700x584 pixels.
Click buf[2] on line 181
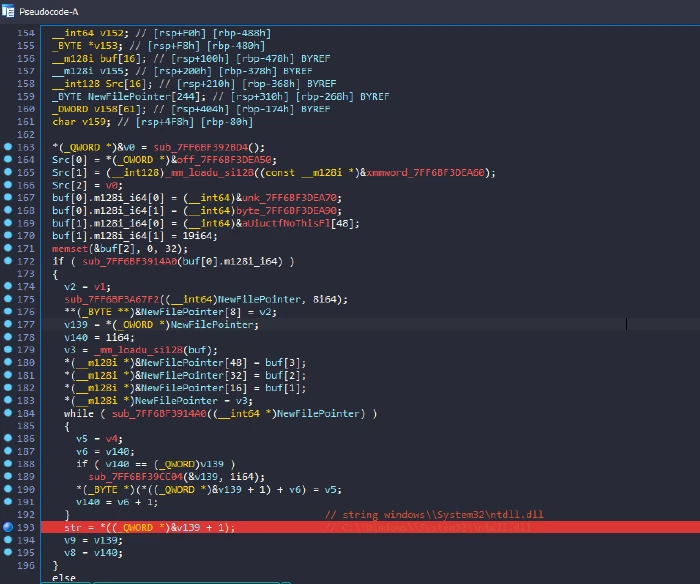(x=283, y=375)
